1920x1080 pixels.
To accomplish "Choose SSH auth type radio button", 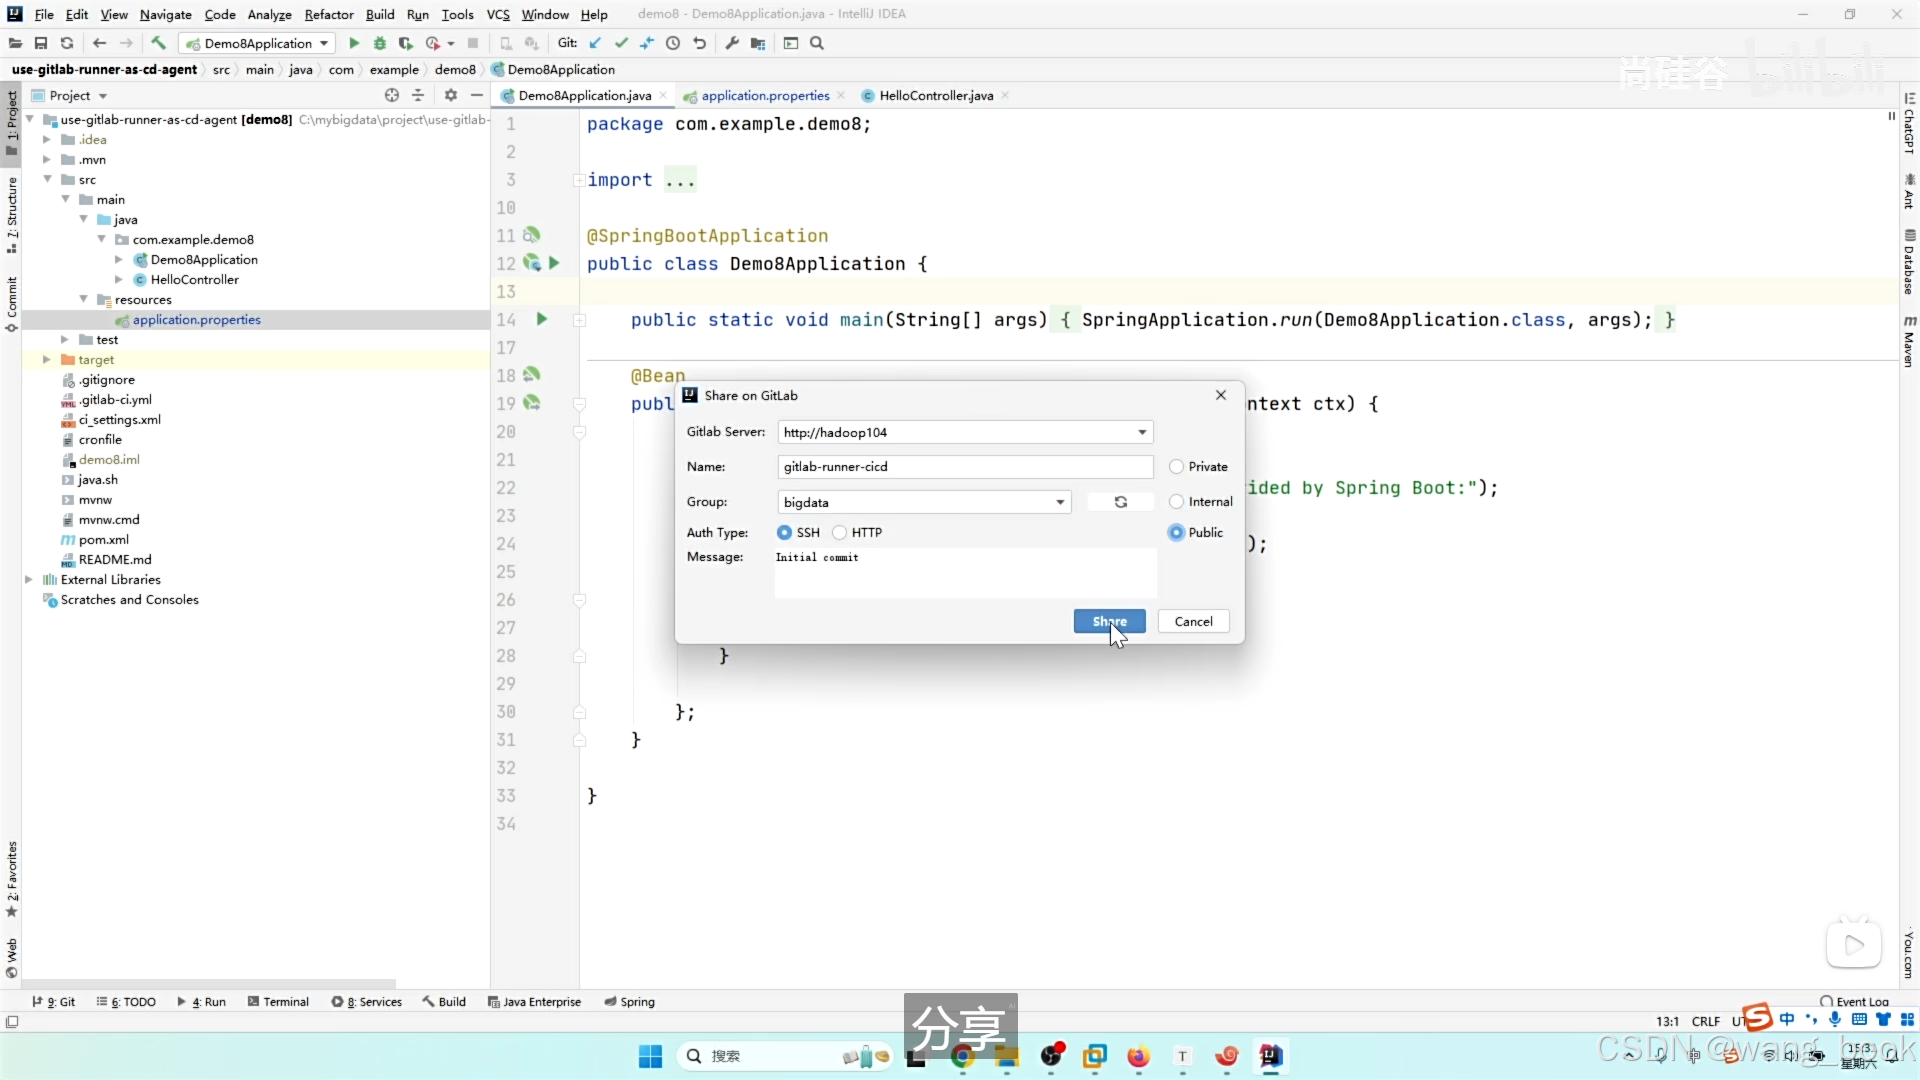I will tap(784, 533).
